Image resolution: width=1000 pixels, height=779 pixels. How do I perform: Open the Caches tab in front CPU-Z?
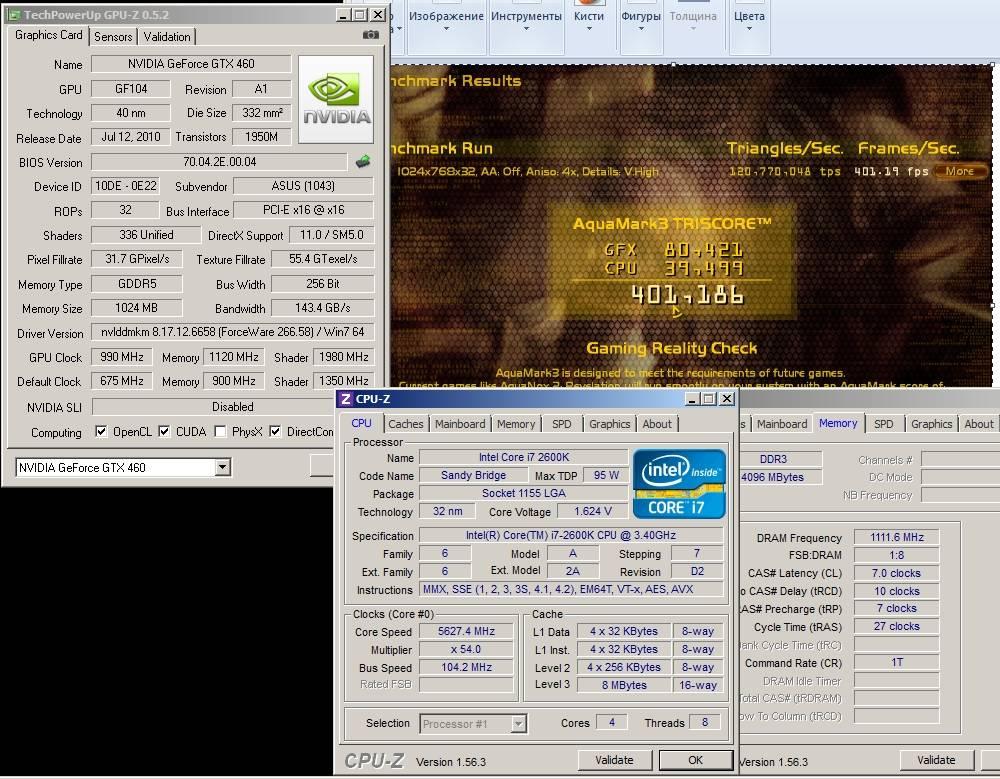(x=406, y=424)
